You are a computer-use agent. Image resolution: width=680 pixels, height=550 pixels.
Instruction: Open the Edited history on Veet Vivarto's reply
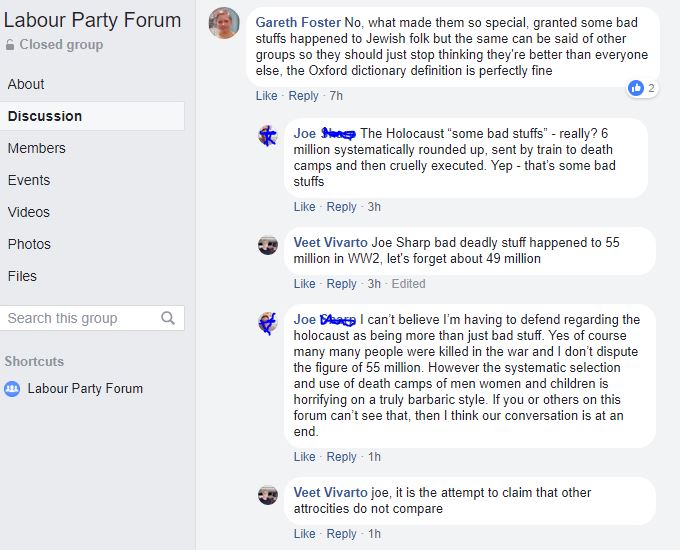[x=408, y=284]
